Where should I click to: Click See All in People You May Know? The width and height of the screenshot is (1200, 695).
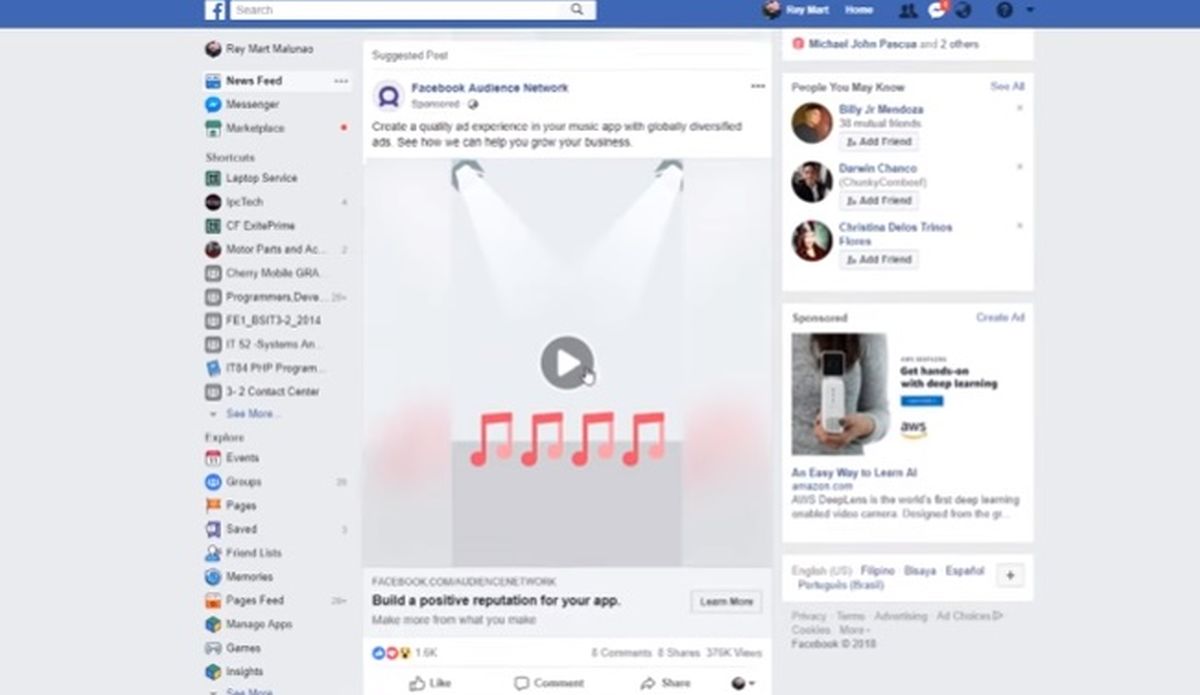pyautogui.click(x=1007, y=87)
